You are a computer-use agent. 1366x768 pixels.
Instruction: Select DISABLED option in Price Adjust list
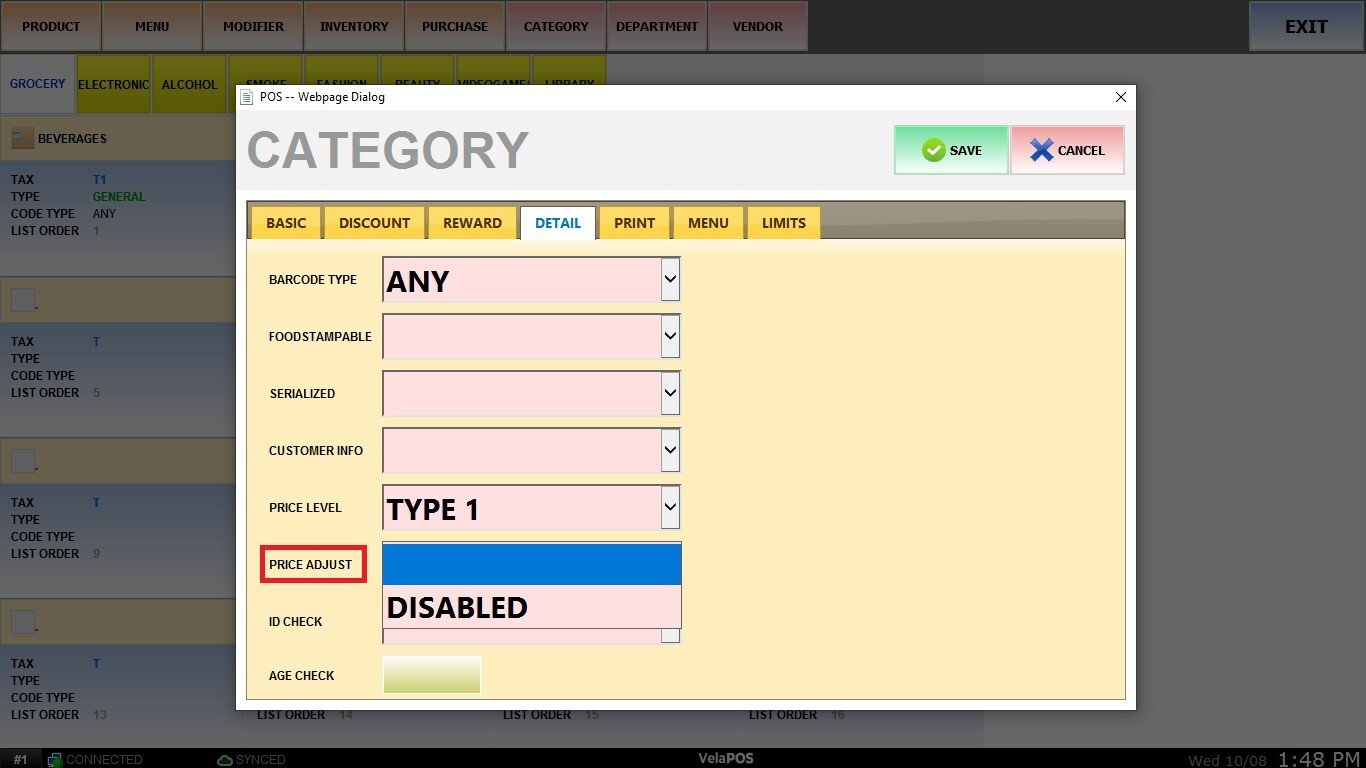(x=531, y=607)
